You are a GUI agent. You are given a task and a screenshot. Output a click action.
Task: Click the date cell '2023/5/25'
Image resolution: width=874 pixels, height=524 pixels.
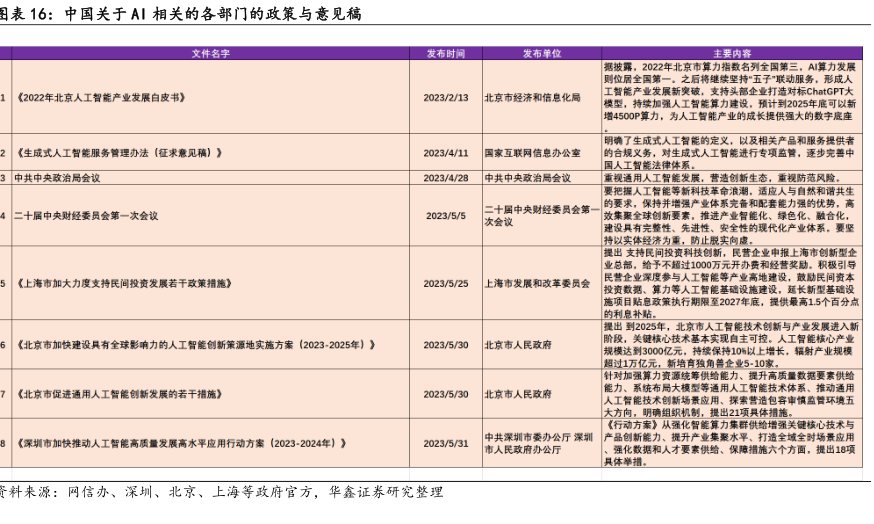(445, 284)
